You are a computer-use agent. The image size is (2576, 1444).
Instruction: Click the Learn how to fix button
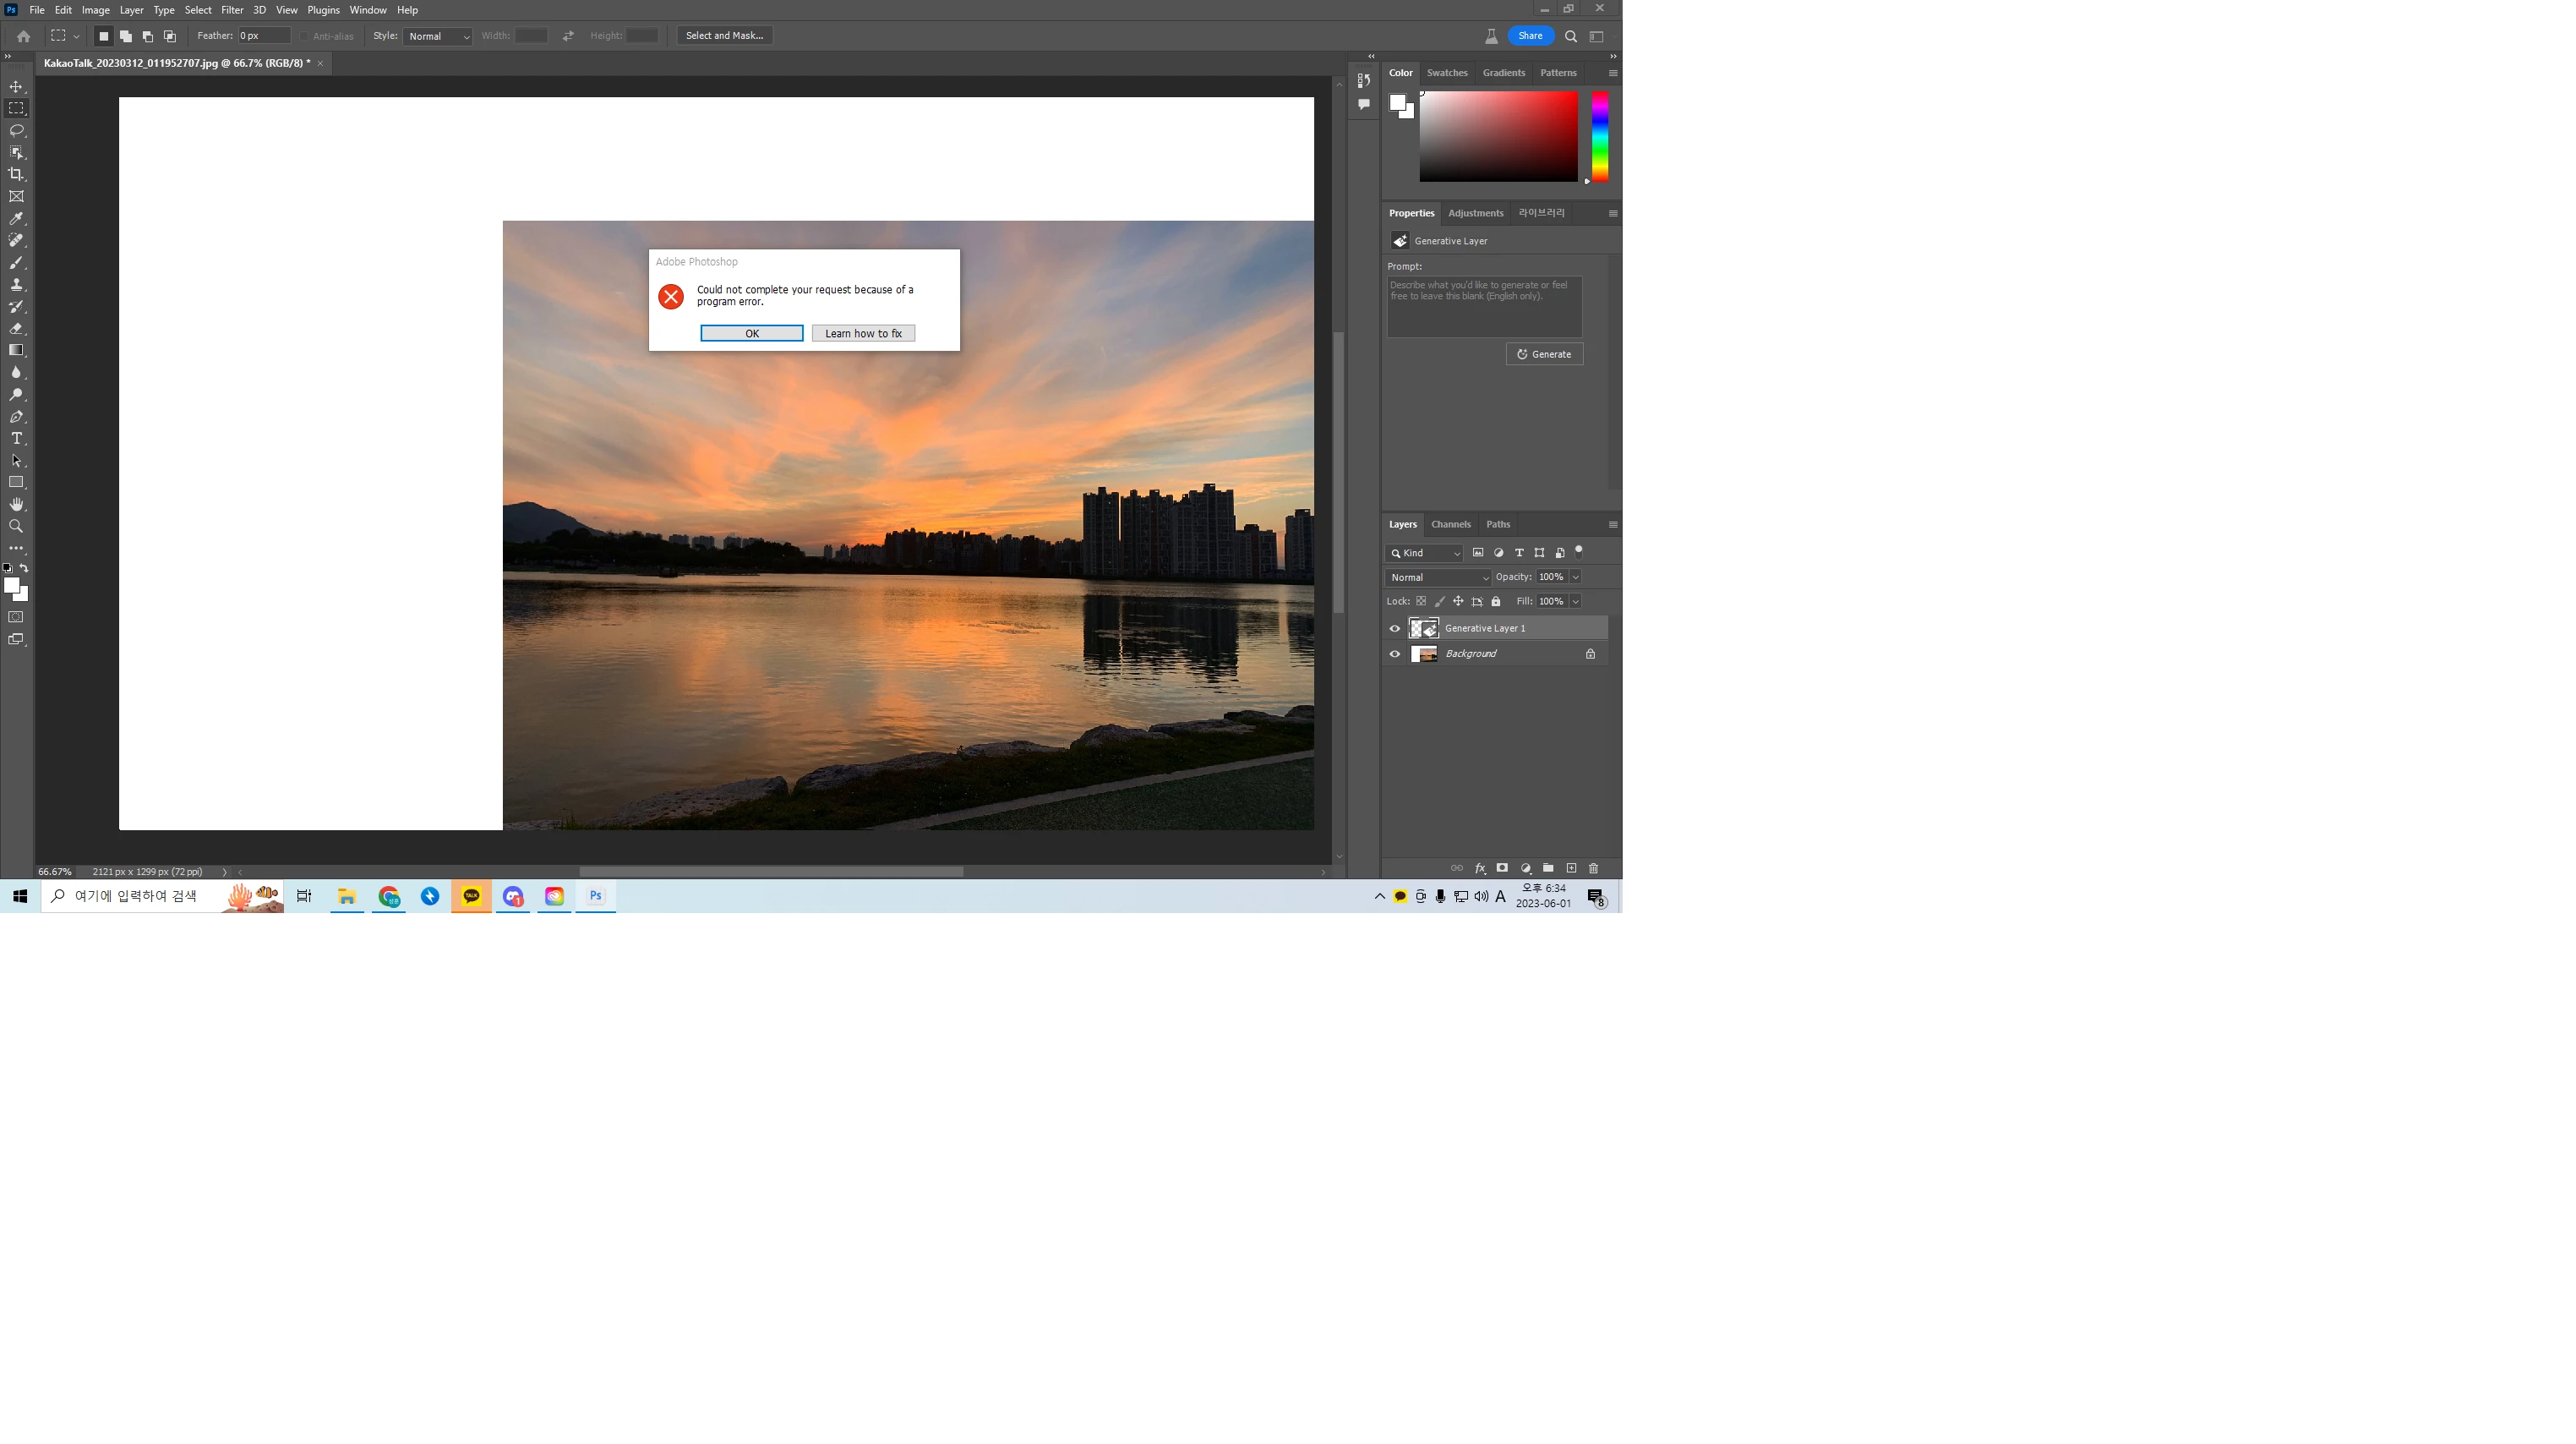click(863, 334)
